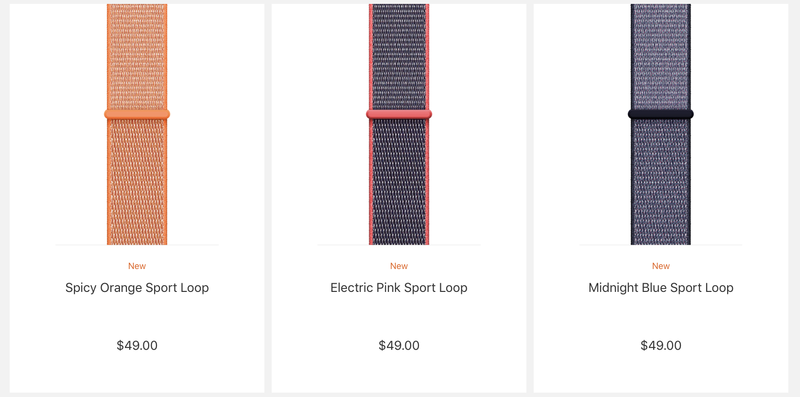
Task: Click empty space below the Midnight Blue price
Action: (x=661, y=374)
